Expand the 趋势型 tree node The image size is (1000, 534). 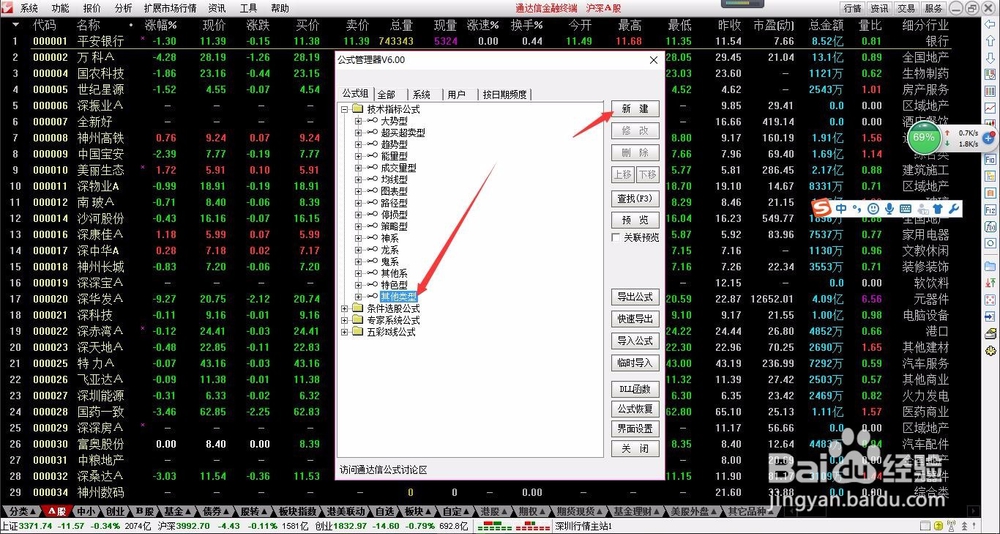point(358,145)
